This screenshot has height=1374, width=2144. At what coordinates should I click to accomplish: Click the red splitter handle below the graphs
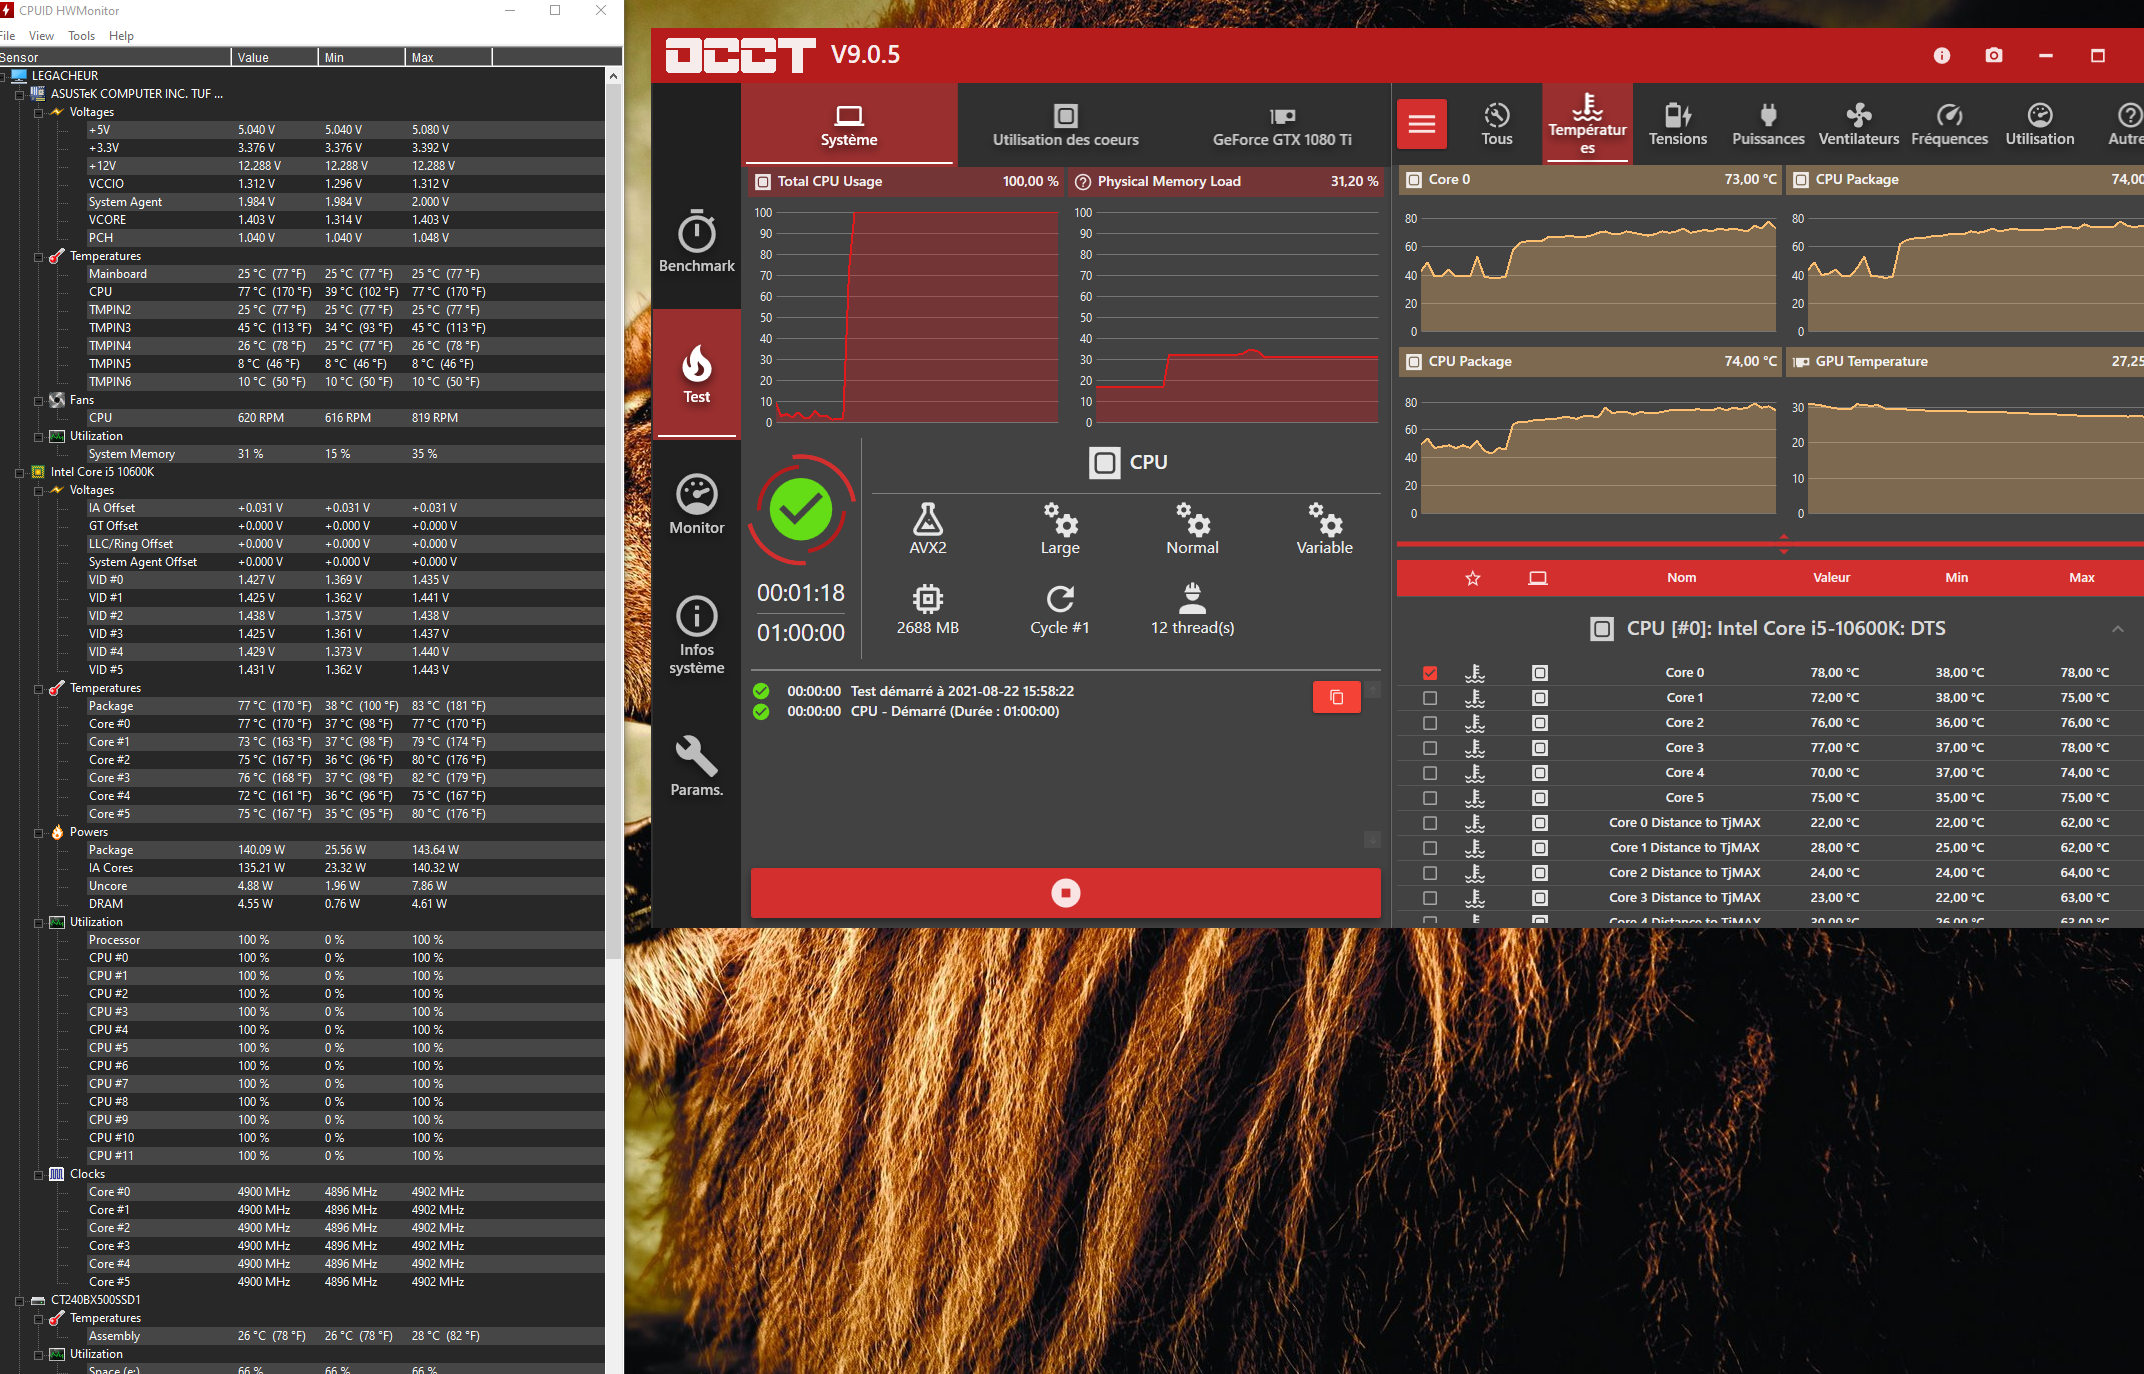(1783, 544)
